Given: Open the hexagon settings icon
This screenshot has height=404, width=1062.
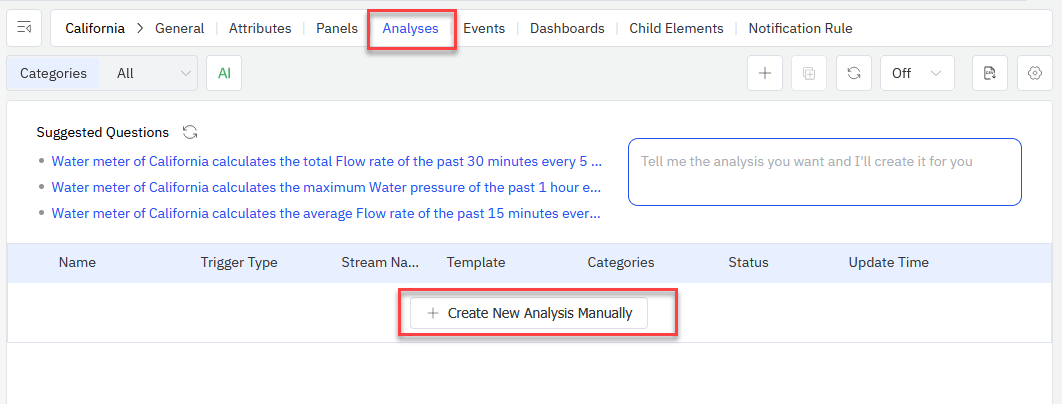Looking at the screenshot, I should (1035, 73).
